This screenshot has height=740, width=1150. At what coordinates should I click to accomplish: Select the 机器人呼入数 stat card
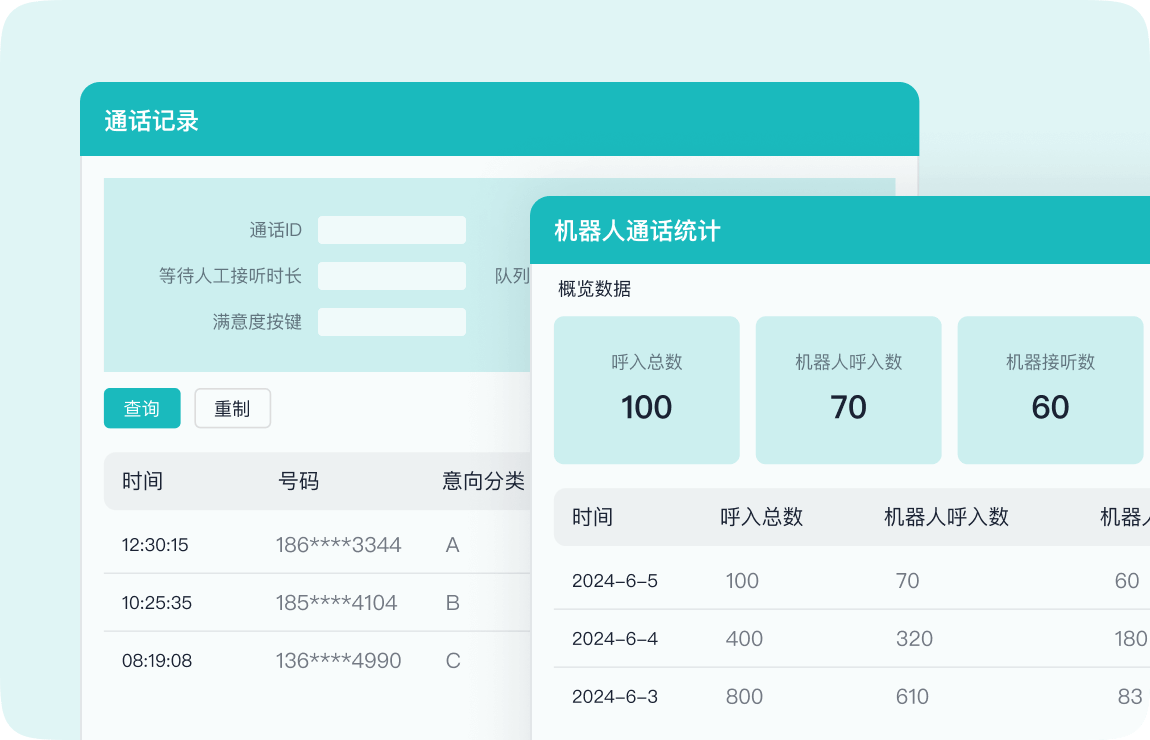click(848, 390)
